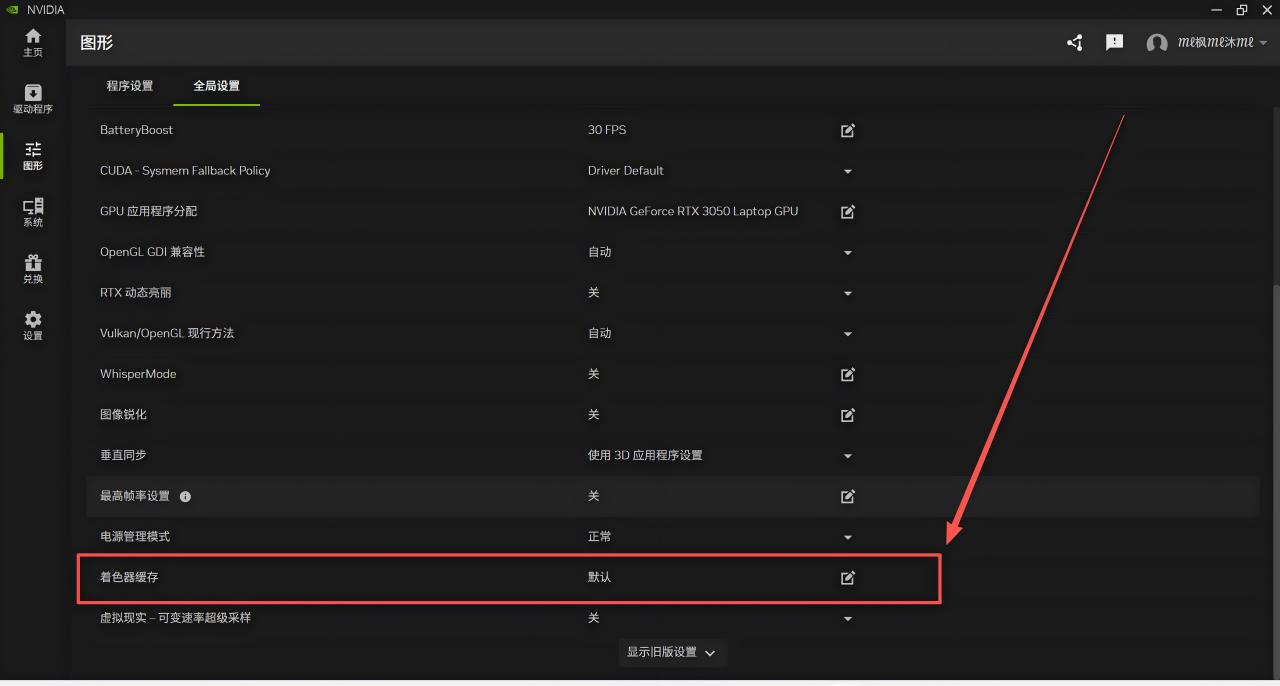Screen dimensions: 1280x686
Task: Click the Driver Default value
Action: click(x=626, y=171)
